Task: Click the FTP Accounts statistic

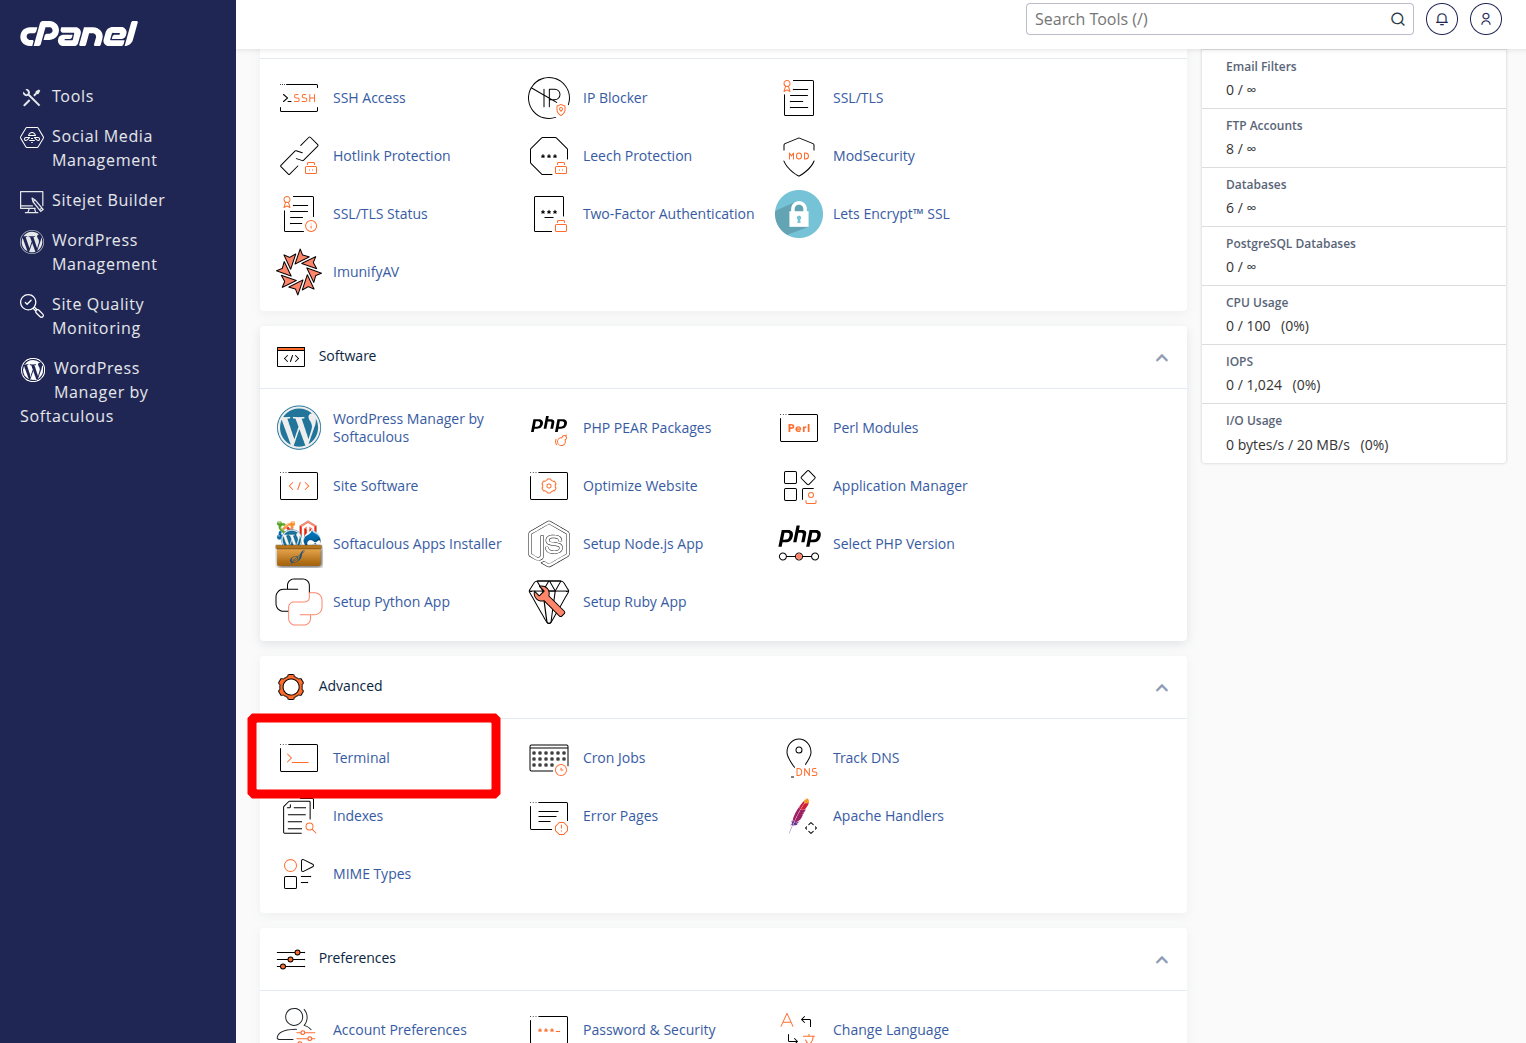Action: pyautogui.click(x=1353, y=138)
